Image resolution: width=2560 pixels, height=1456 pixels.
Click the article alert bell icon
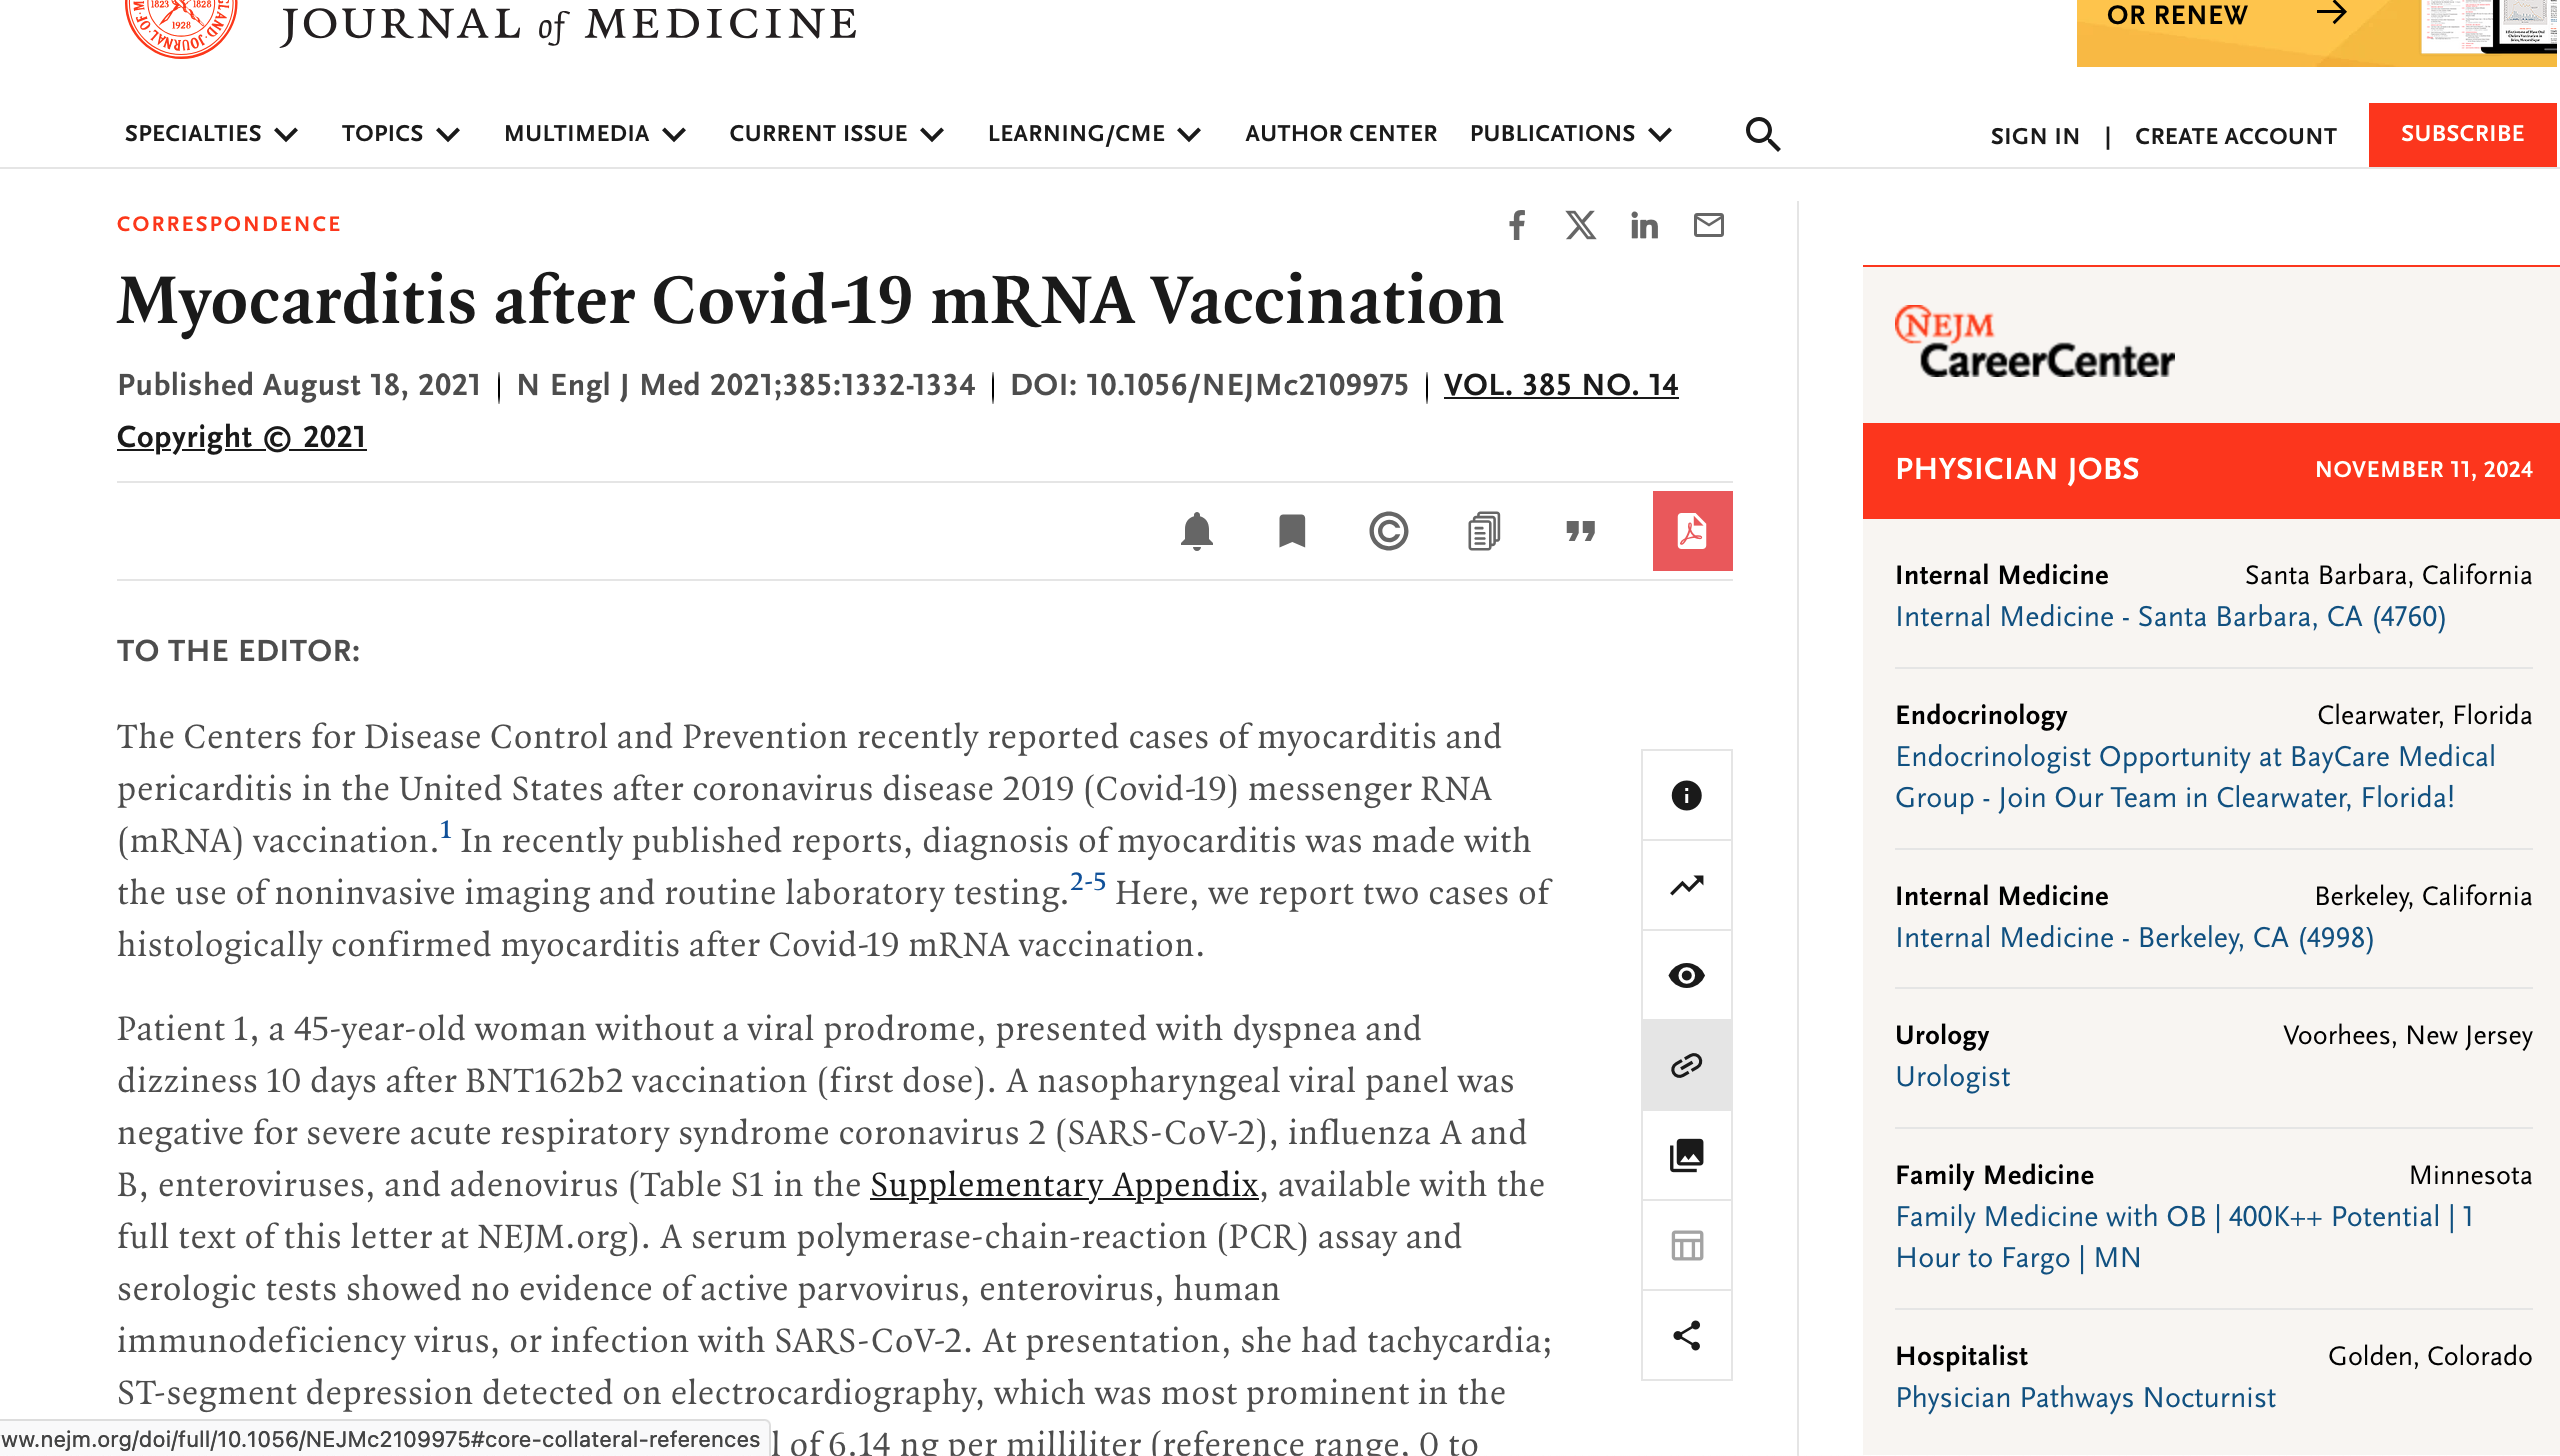click(x=1196, y=531)
